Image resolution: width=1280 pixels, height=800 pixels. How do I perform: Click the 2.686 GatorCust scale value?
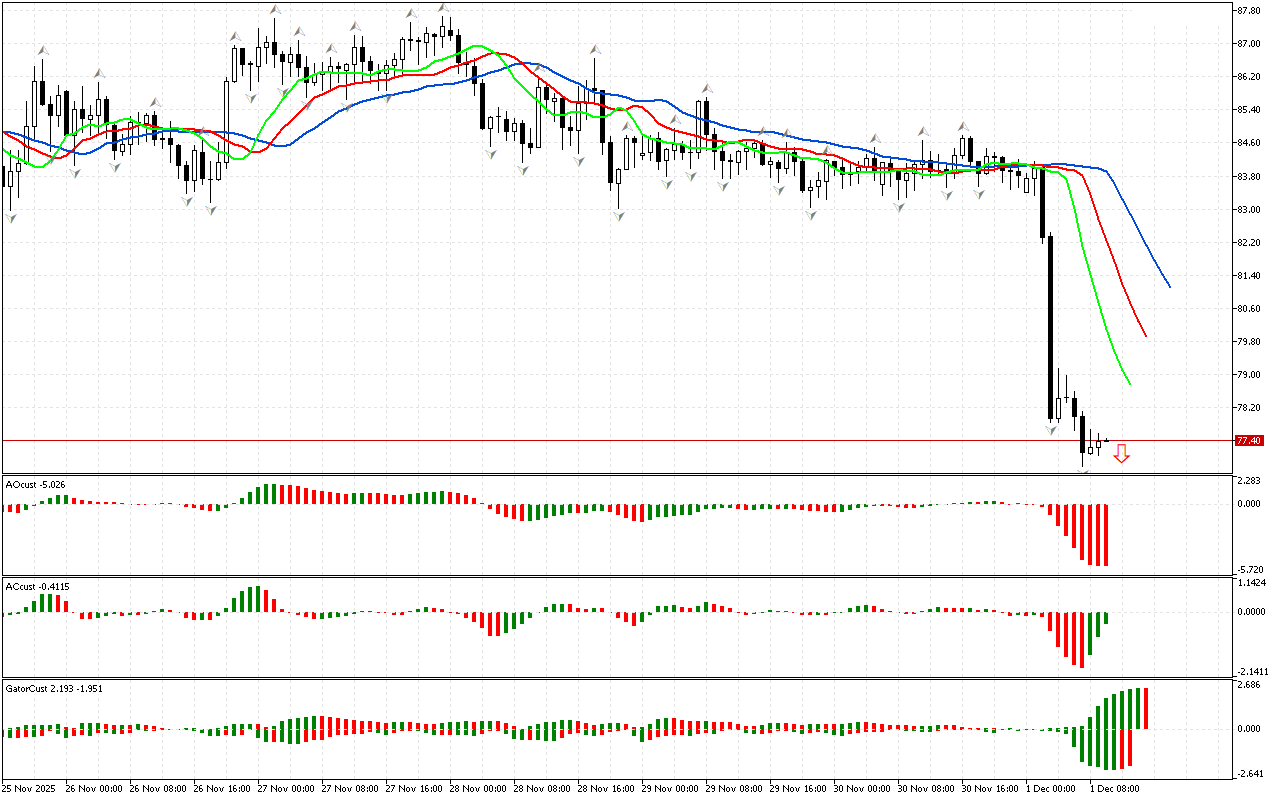pyautogui.click(x=1248, y=686)
